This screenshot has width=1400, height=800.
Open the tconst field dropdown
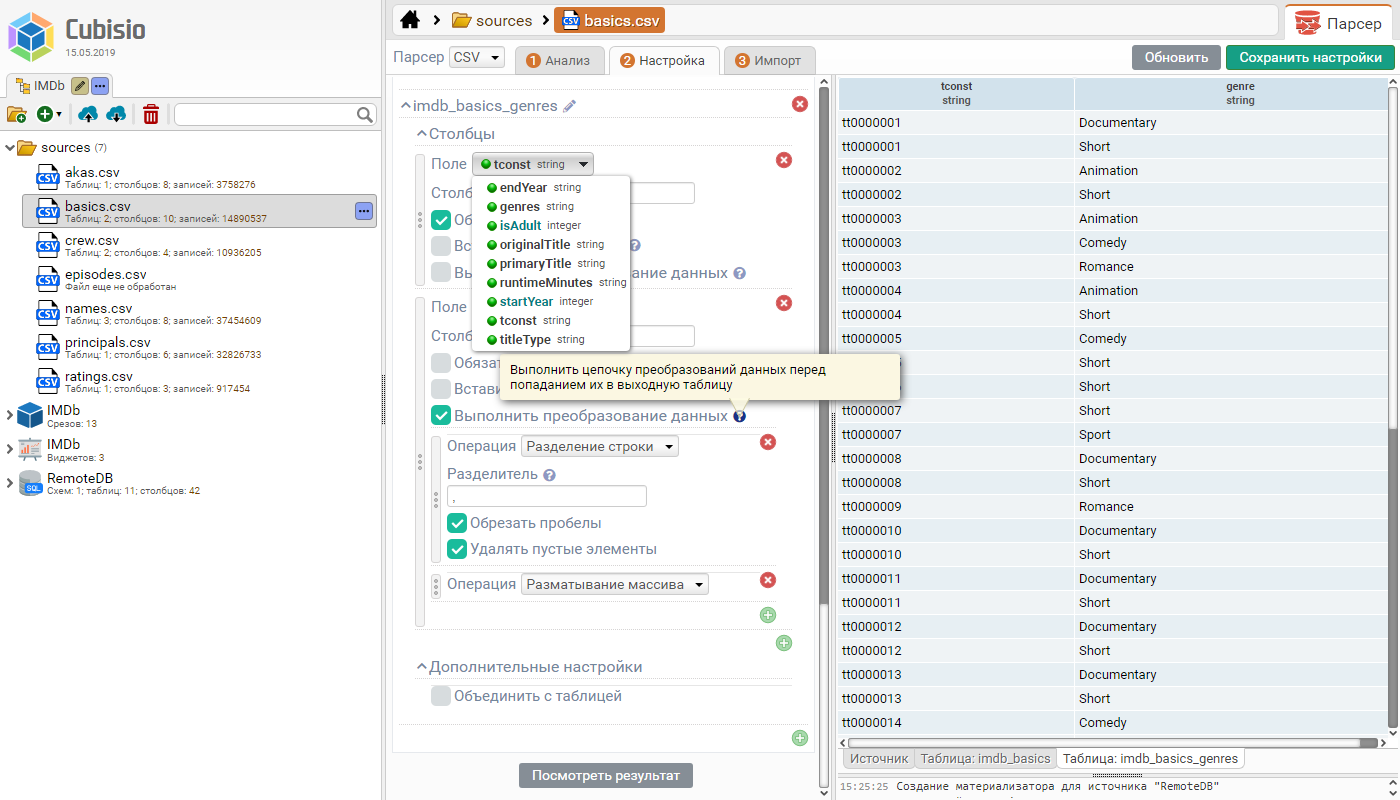pyautogui.click(x=533, y=164)
